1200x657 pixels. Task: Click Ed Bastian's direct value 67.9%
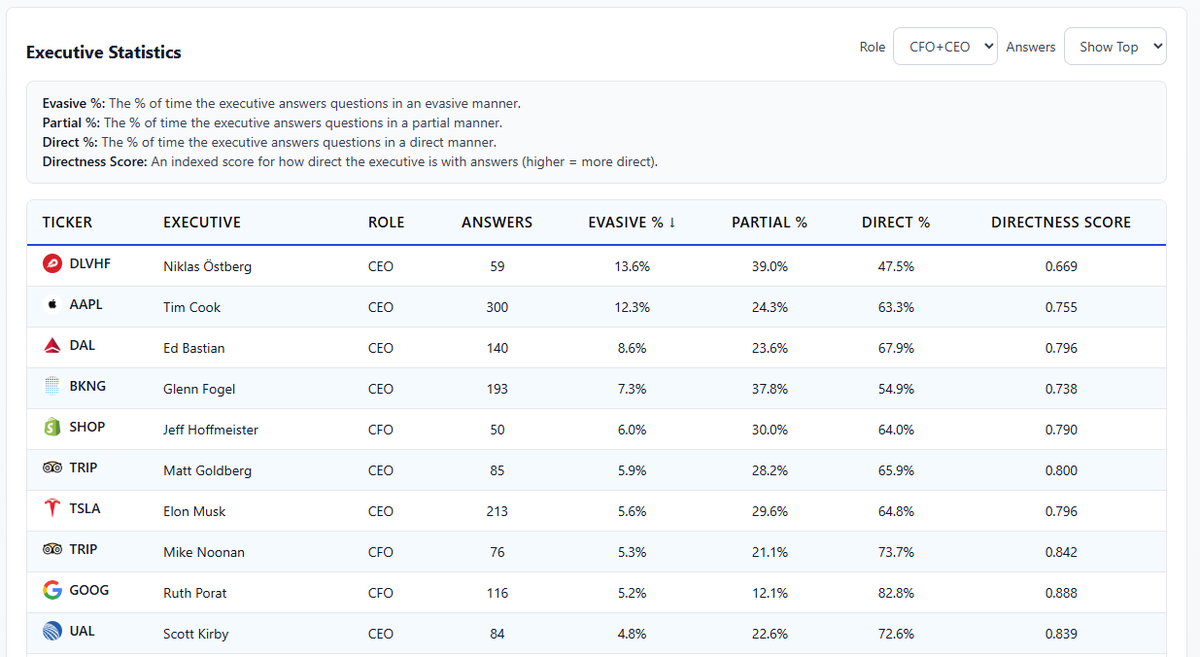896,348
